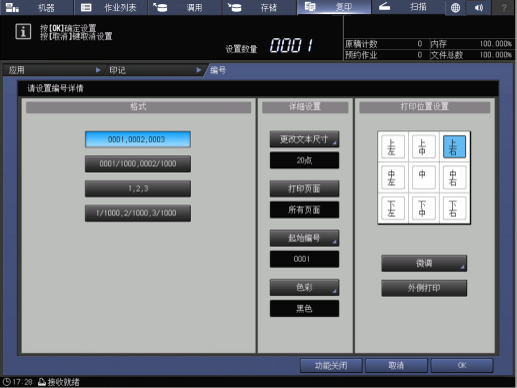Click the 格式 section header

138,107
